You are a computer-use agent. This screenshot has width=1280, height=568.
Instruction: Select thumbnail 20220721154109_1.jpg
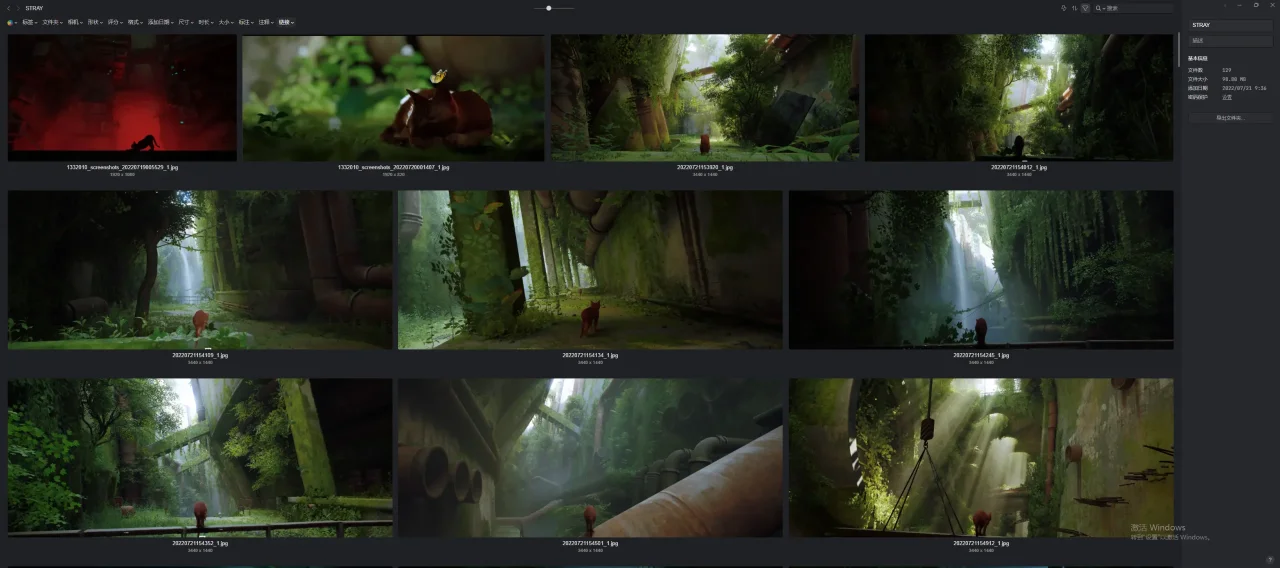click(200, 270)
